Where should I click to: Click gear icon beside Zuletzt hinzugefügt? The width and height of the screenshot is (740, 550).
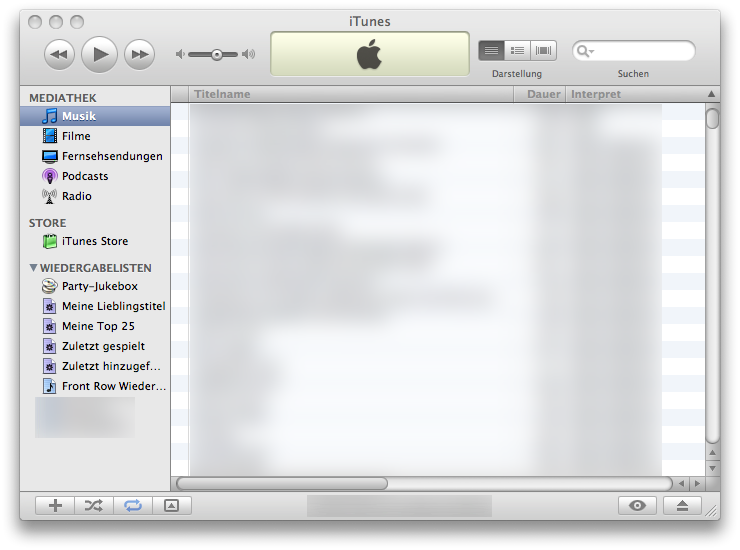pyautogui.click(x=50, y=366)
